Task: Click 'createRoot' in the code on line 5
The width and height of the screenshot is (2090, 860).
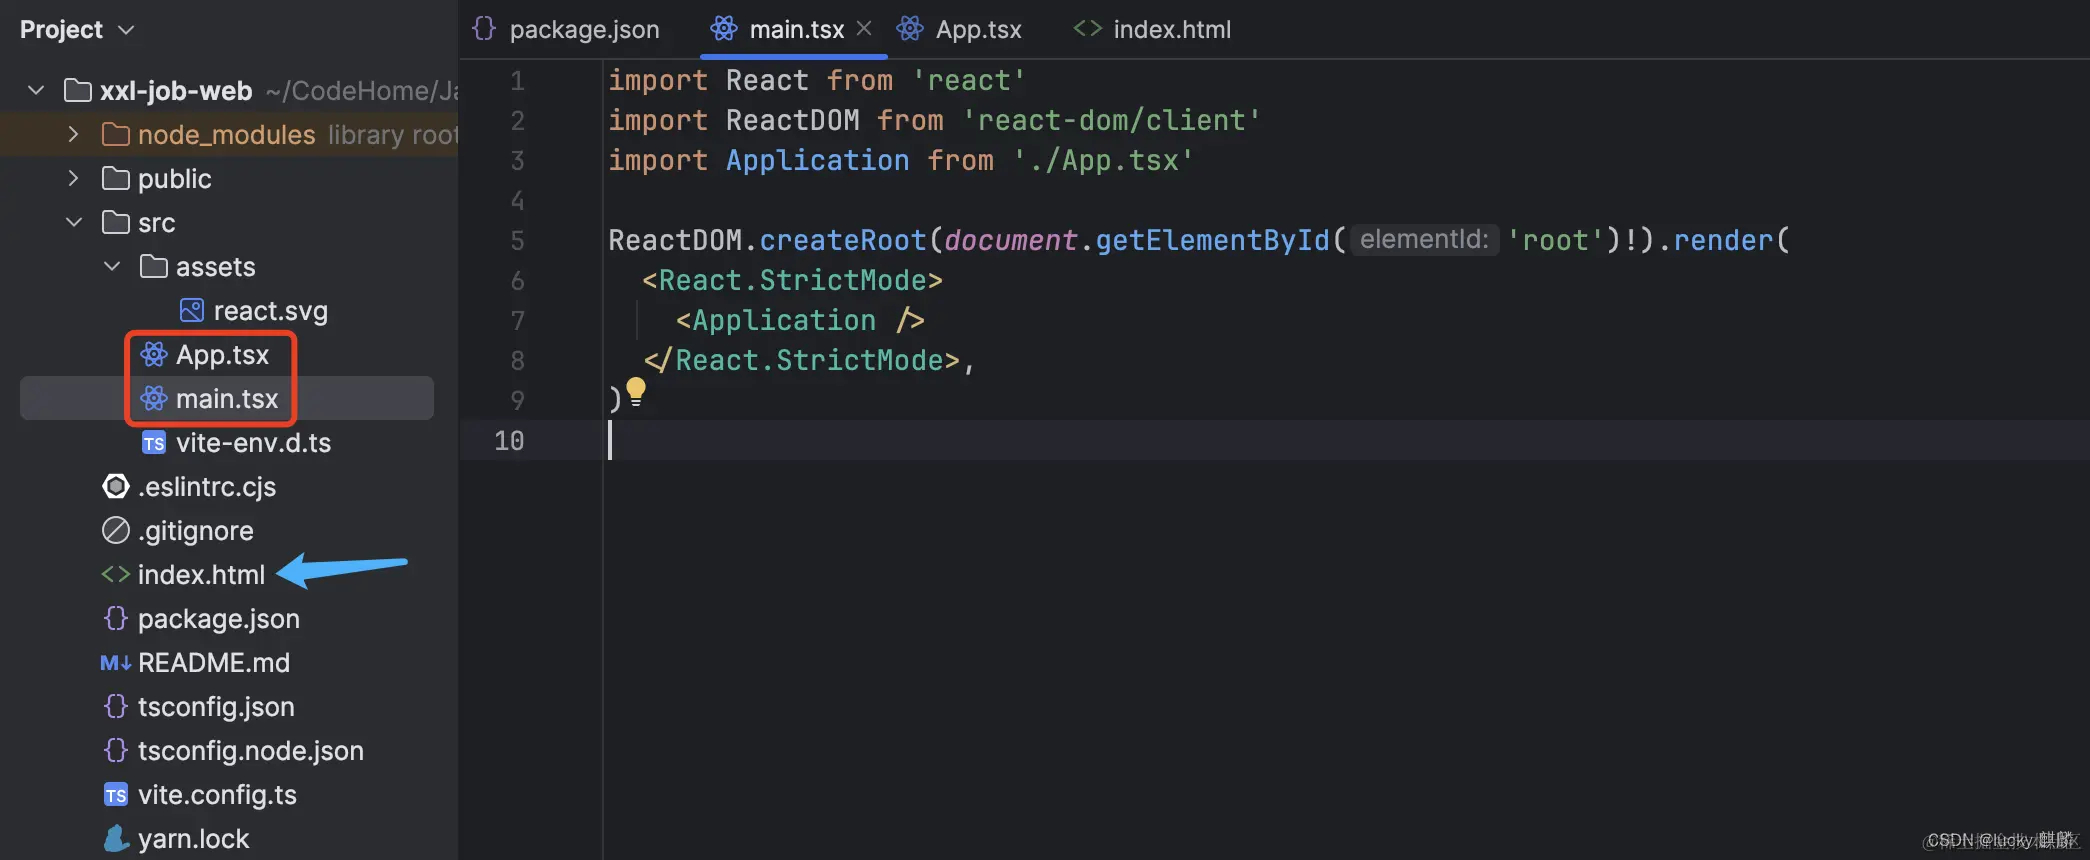Action: click(843, 240)
